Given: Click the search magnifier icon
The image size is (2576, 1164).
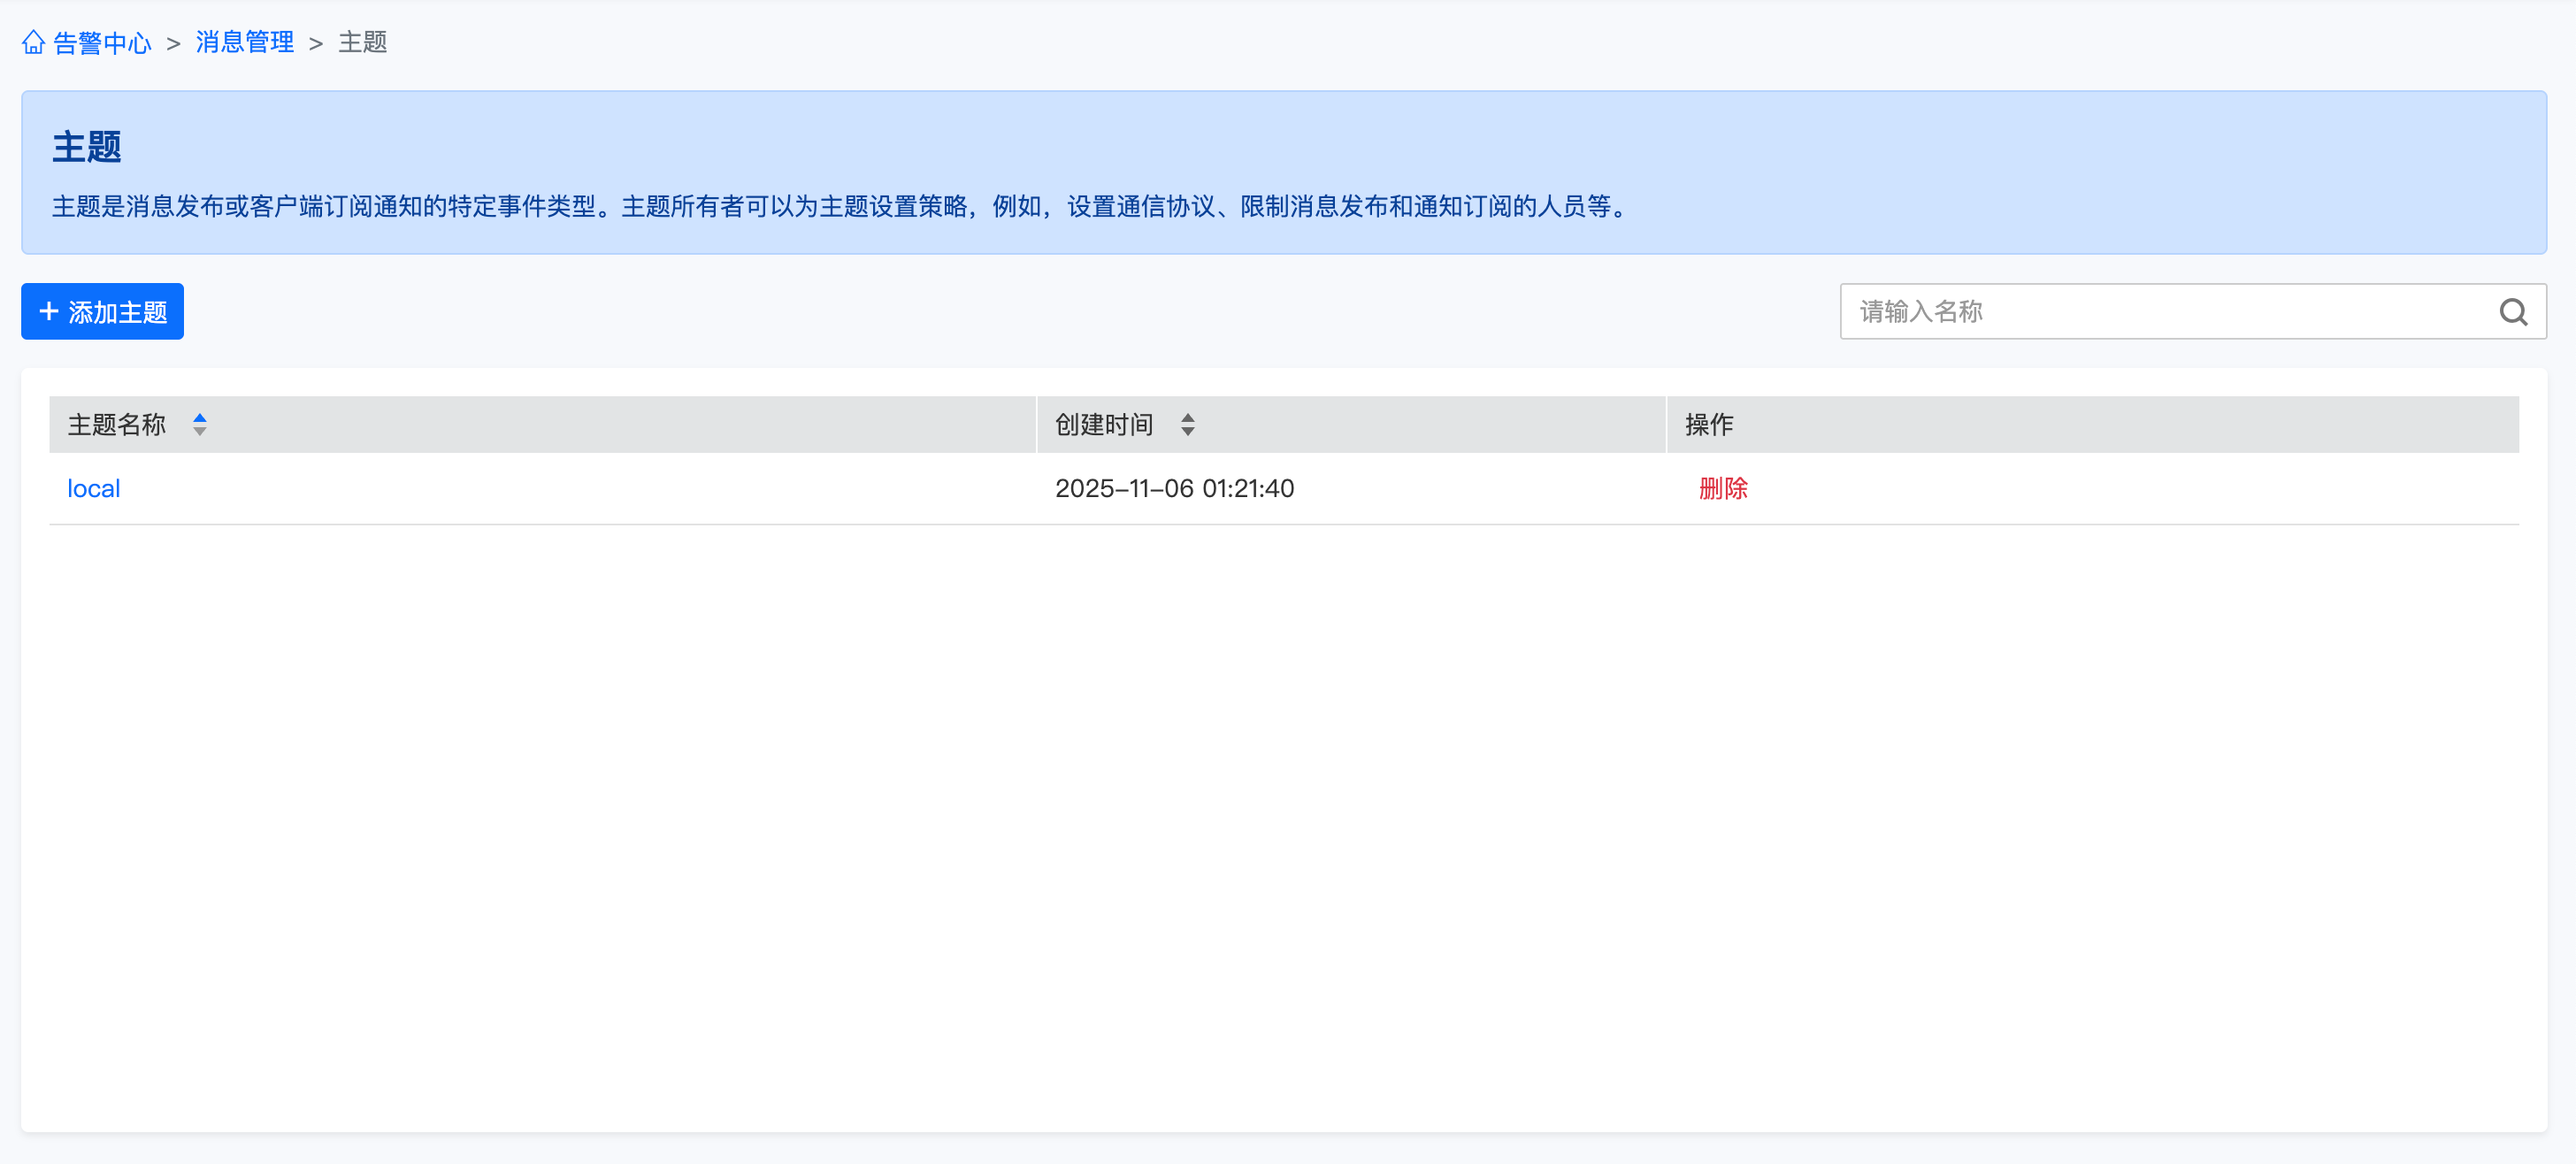Looking at the screenshot, I should coord(2512,312).
